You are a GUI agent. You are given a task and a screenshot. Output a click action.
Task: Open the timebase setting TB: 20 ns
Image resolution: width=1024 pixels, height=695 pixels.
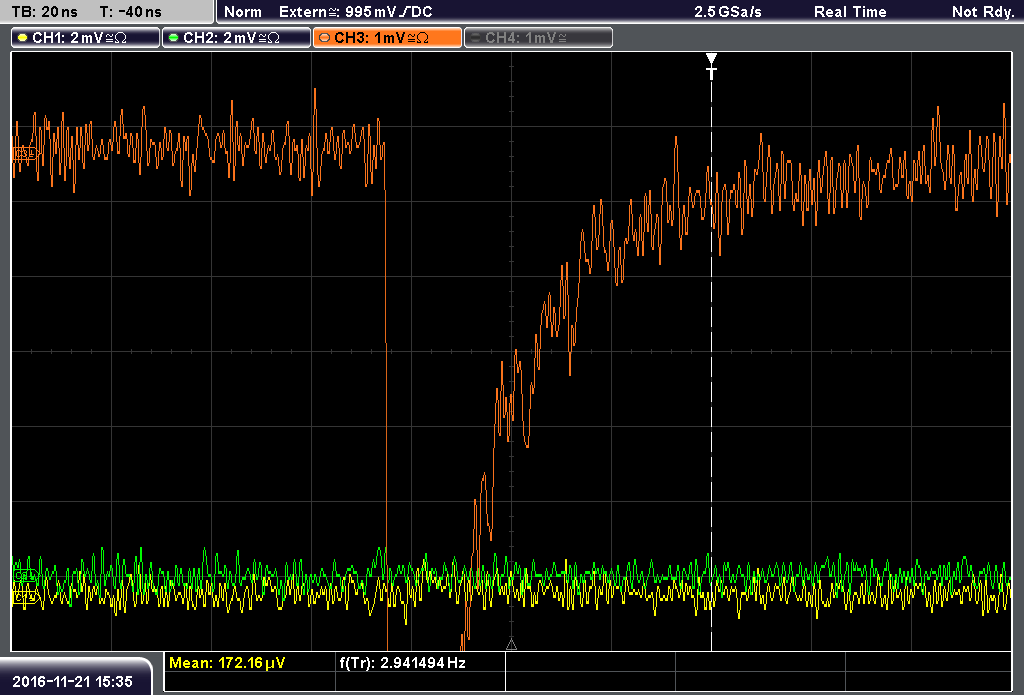click(44, 12)
